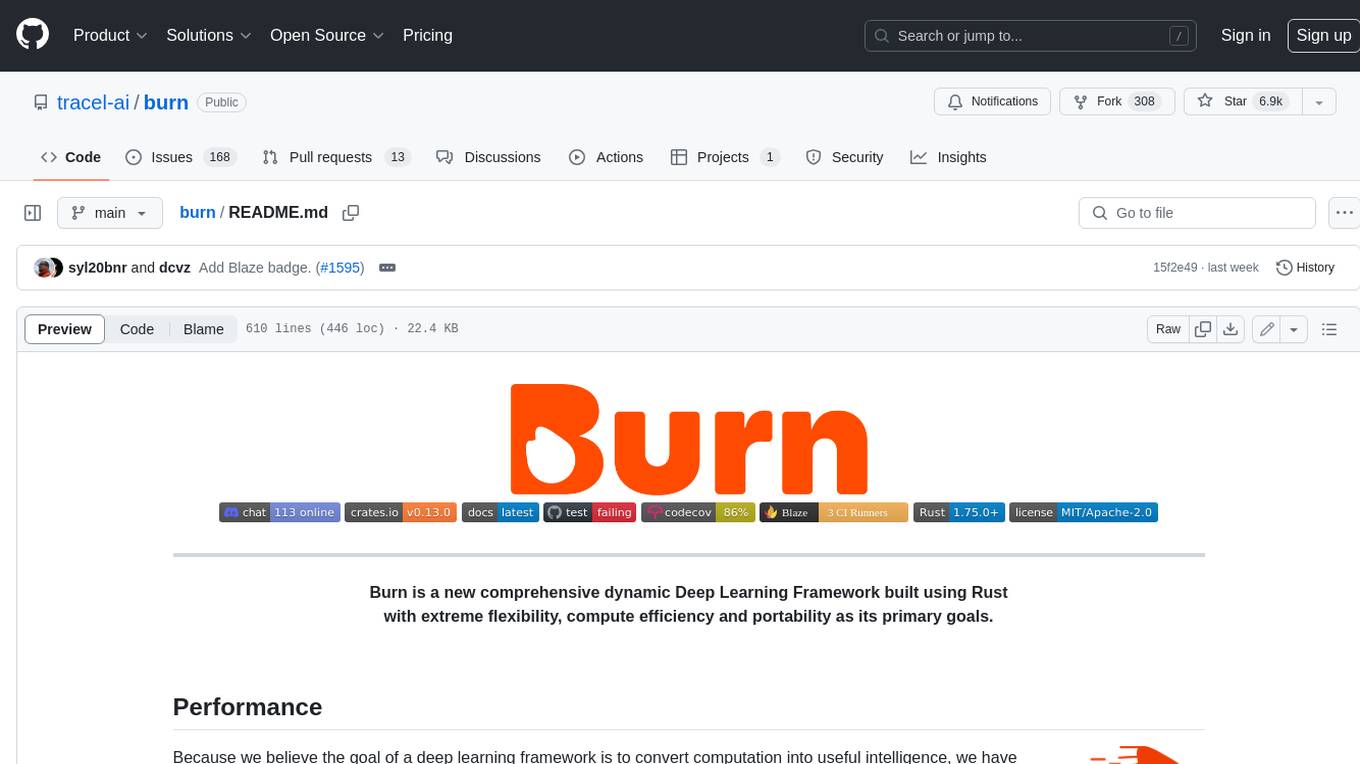Open the Insights tab
The height and width of the screenshot is (764, 1360).
coord(948,157)
